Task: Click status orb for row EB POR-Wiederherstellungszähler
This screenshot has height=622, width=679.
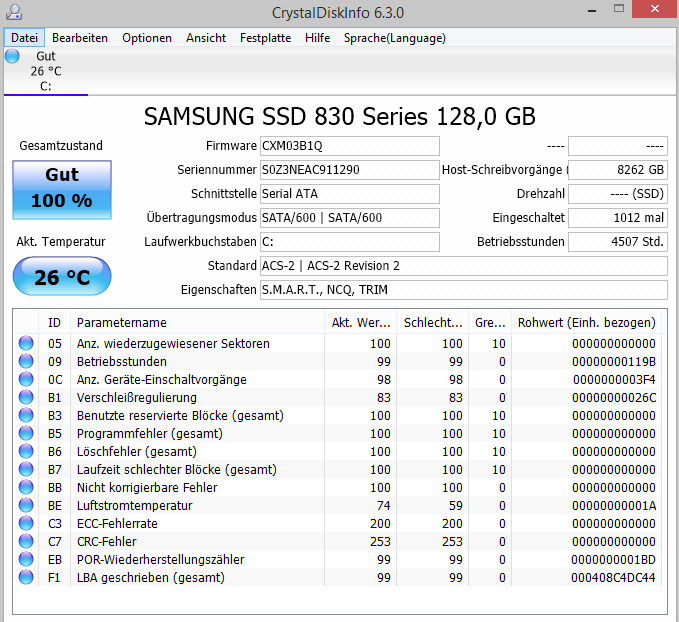Action: pyautogui.click(x=26, y=559)
